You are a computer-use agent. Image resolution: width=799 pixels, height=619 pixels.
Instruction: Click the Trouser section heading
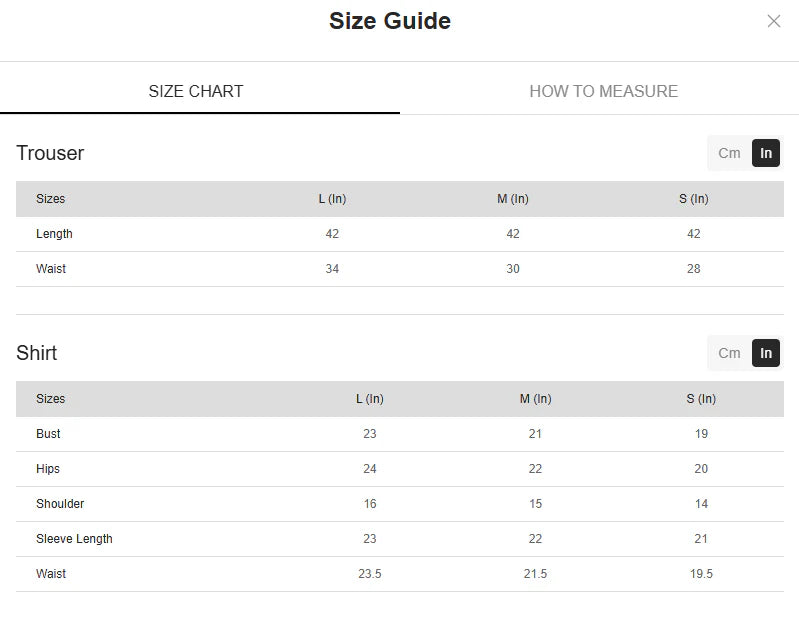point(50,153)
